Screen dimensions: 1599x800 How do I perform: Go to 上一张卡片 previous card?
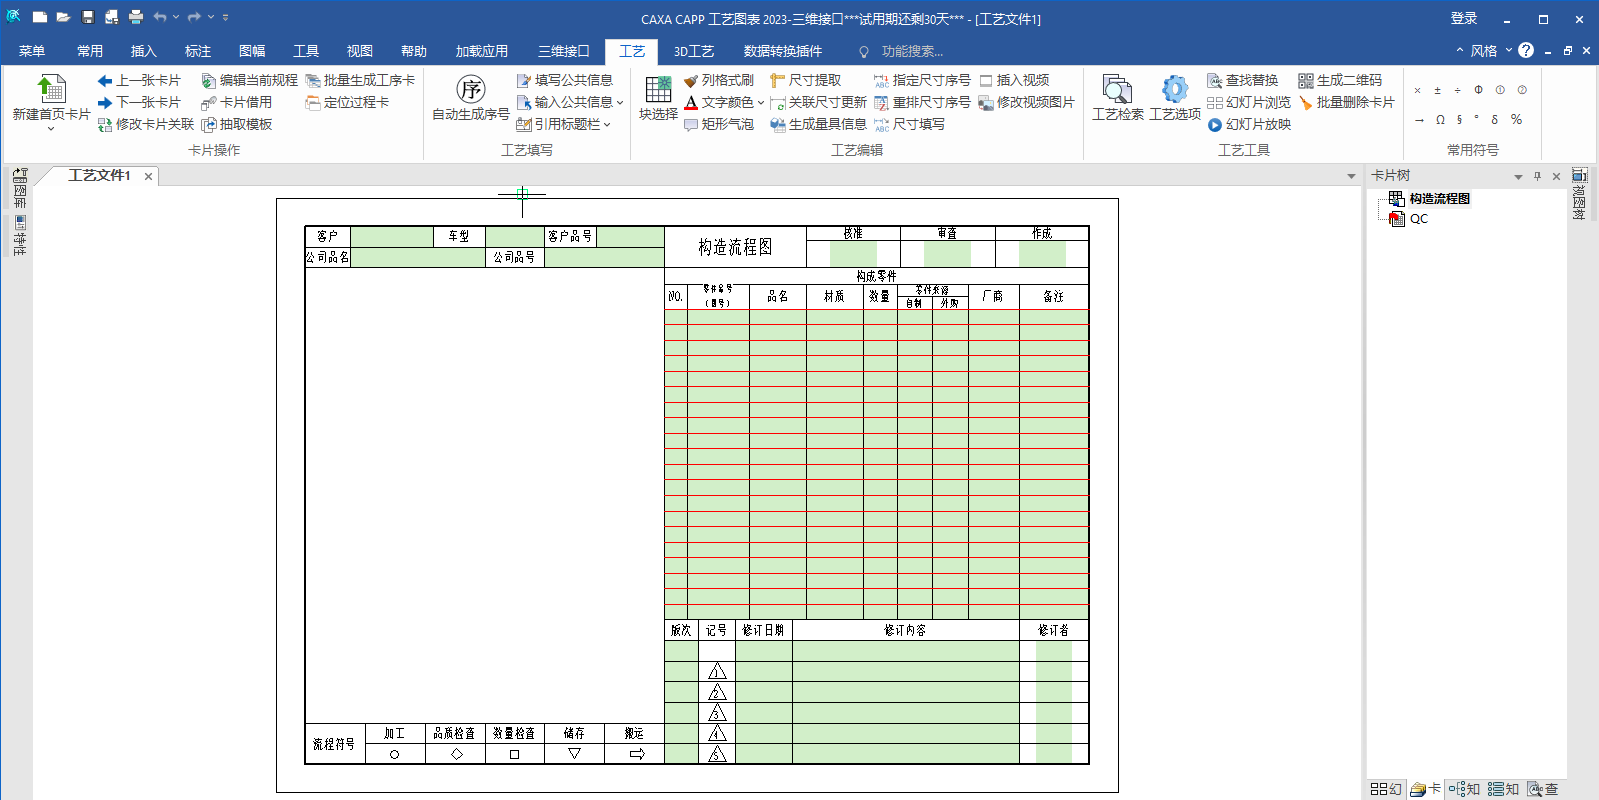tap(139, 80)
